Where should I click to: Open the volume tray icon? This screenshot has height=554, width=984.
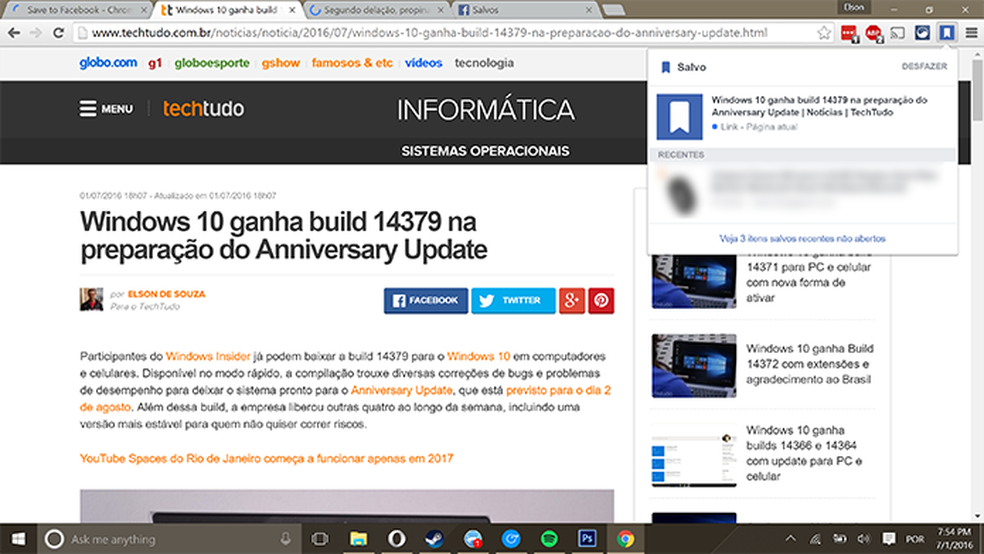[864, 539]
